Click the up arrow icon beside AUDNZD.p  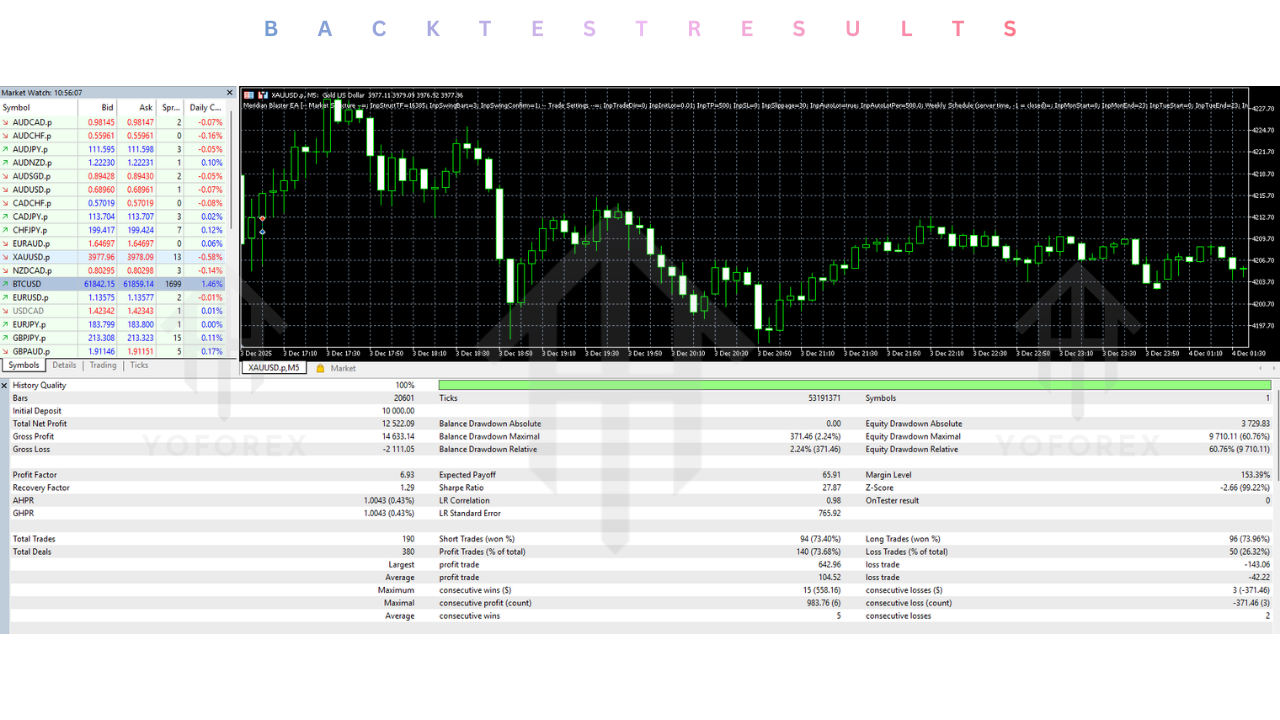coord(6,162)
